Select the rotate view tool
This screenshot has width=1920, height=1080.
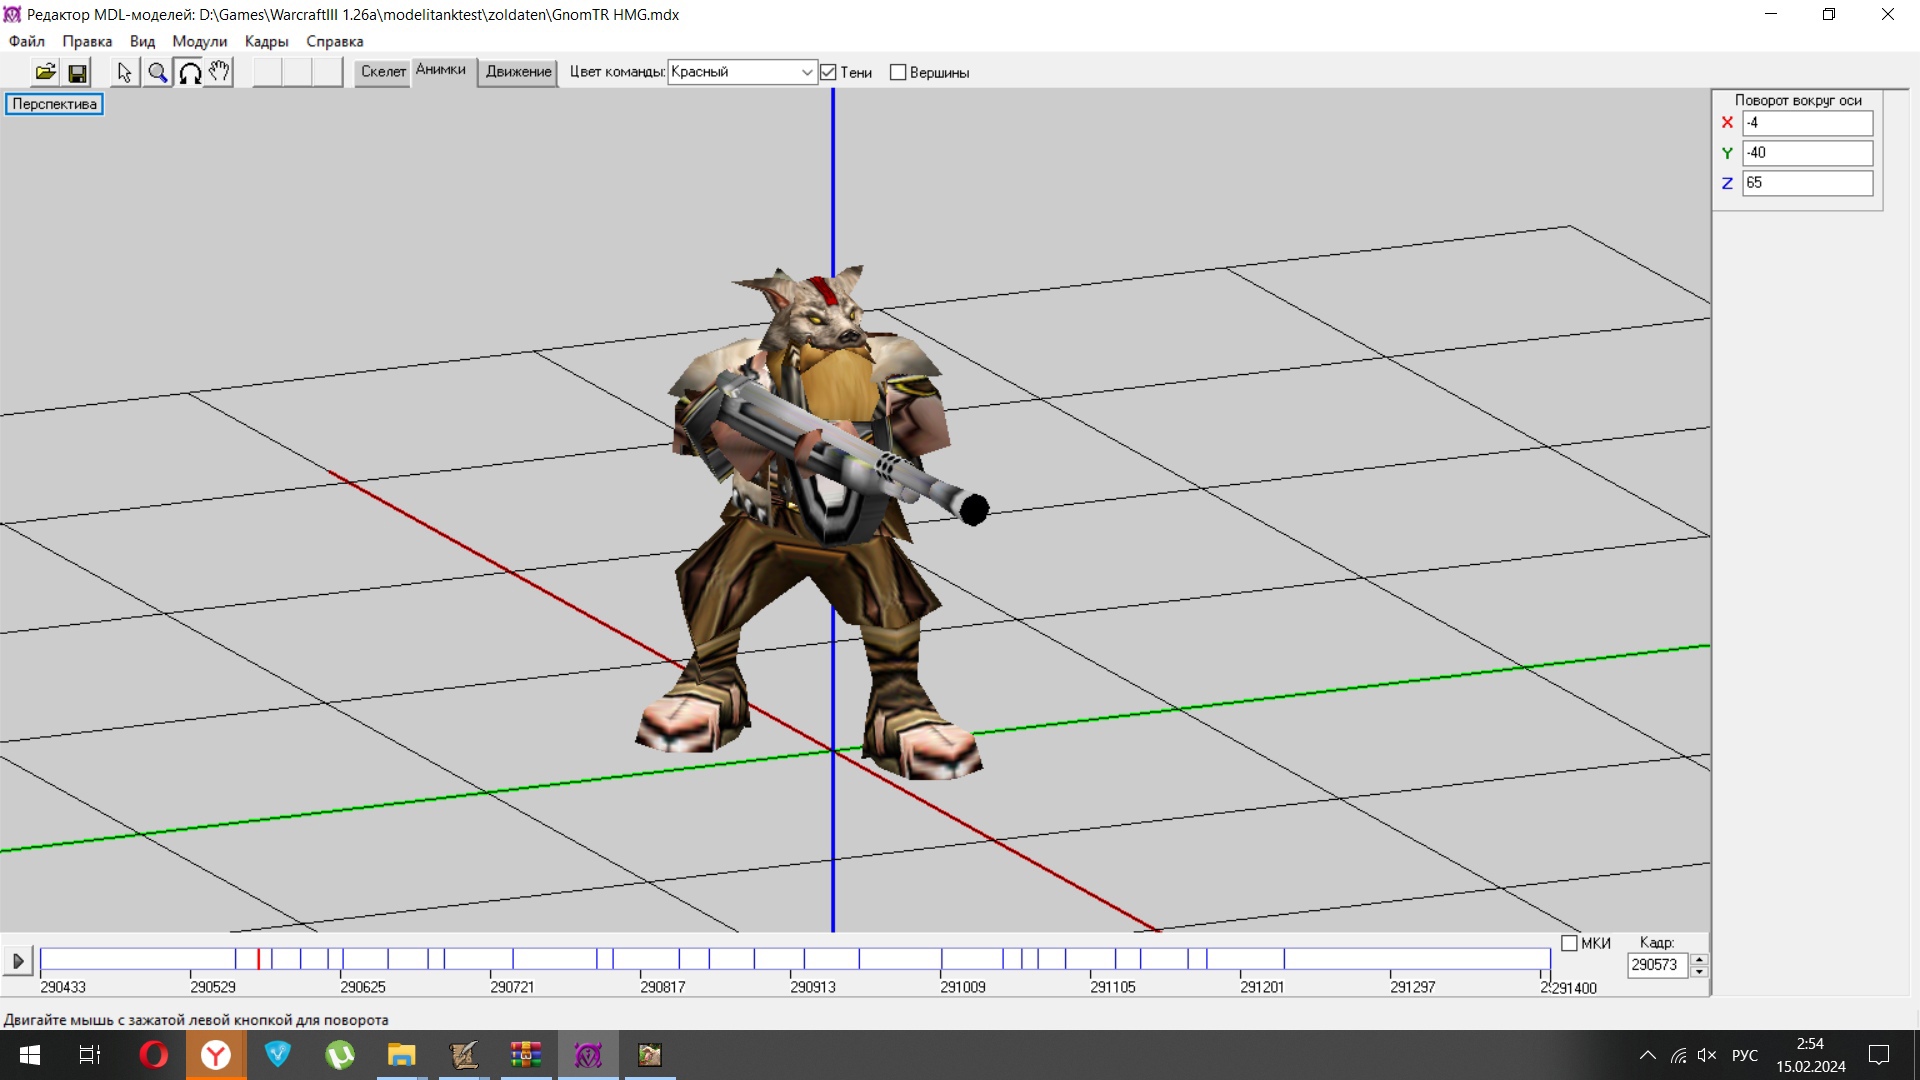click(189, 72)
